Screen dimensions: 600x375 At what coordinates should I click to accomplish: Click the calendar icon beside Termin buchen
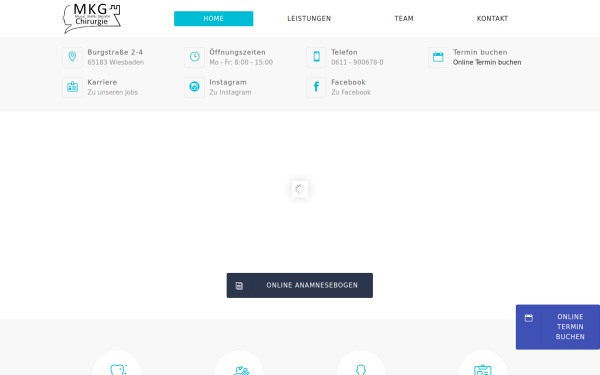point(438,57)
